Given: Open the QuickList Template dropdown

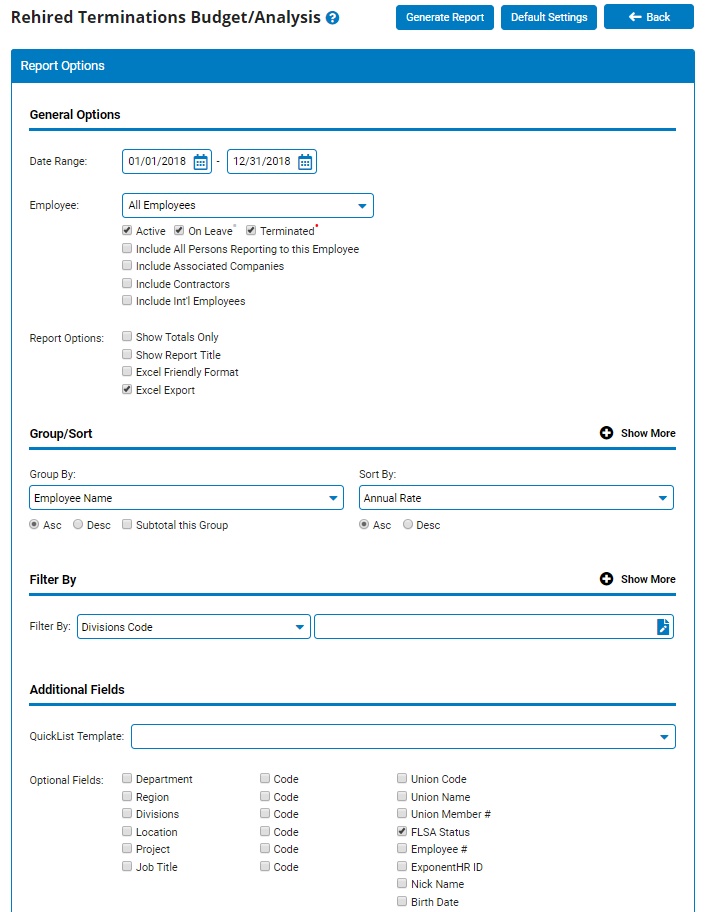Looking at the screenshot, I should [404, 737].
